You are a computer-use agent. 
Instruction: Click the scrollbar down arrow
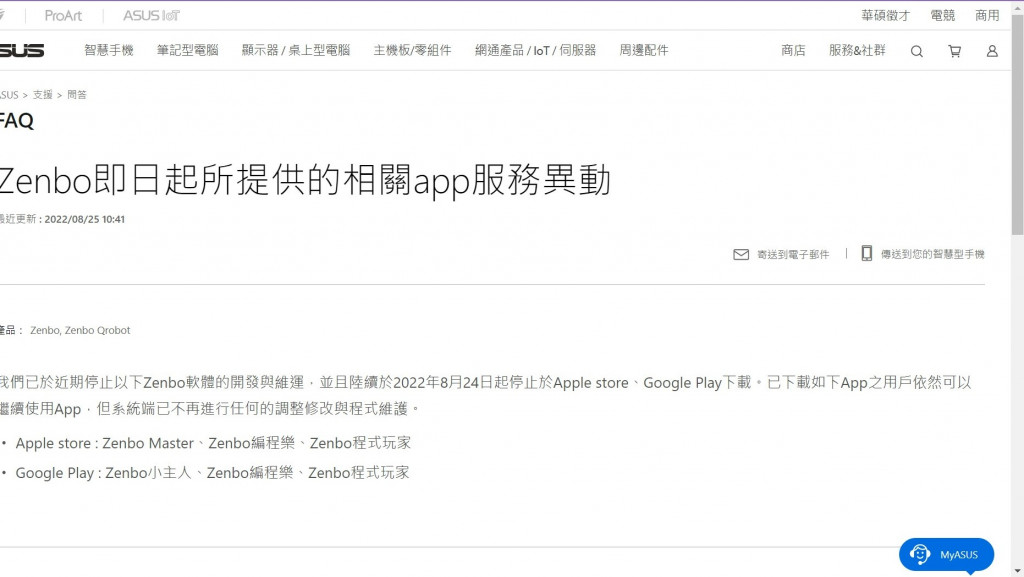tap(1017, 571)
